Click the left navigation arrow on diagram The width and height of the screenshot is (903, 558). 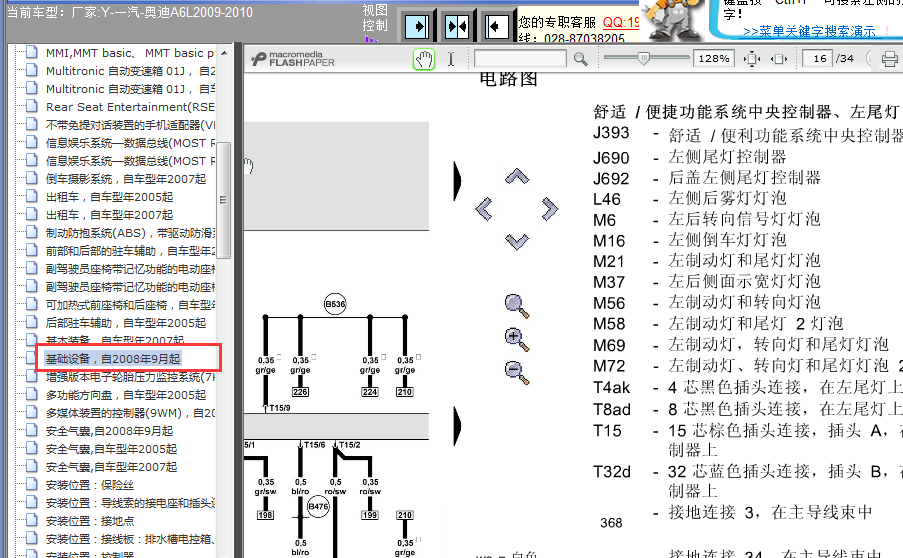coord(484,208)
